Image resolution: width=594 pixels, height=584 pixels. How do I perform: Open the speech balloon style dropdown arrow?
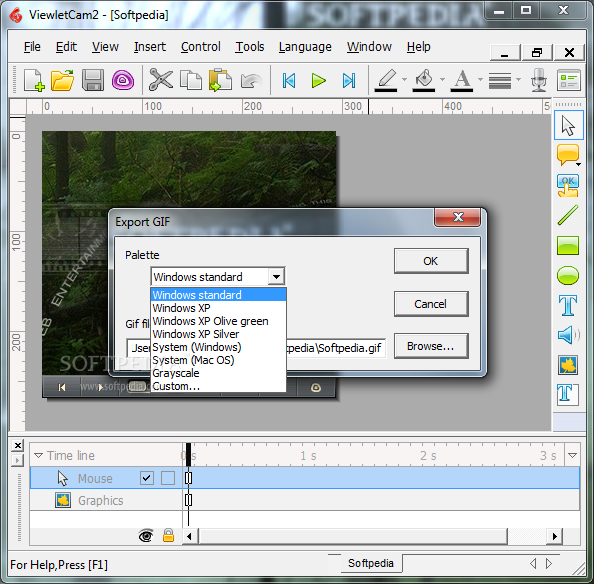(x=578, y=164)
